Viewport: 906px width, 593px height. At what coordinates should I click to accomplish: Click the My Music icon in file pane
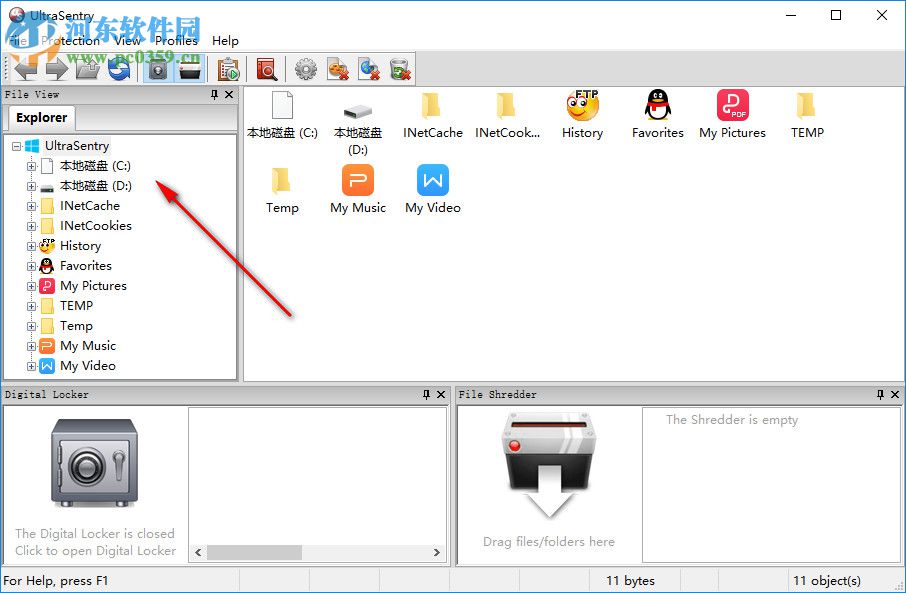click(358, 180)
